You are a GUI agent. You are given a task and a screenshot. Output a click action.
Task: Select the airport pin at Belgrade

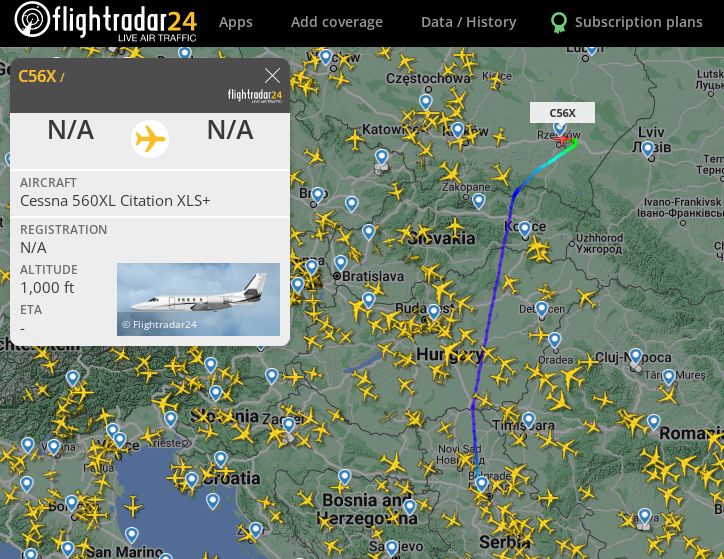(x=482, y=484)
